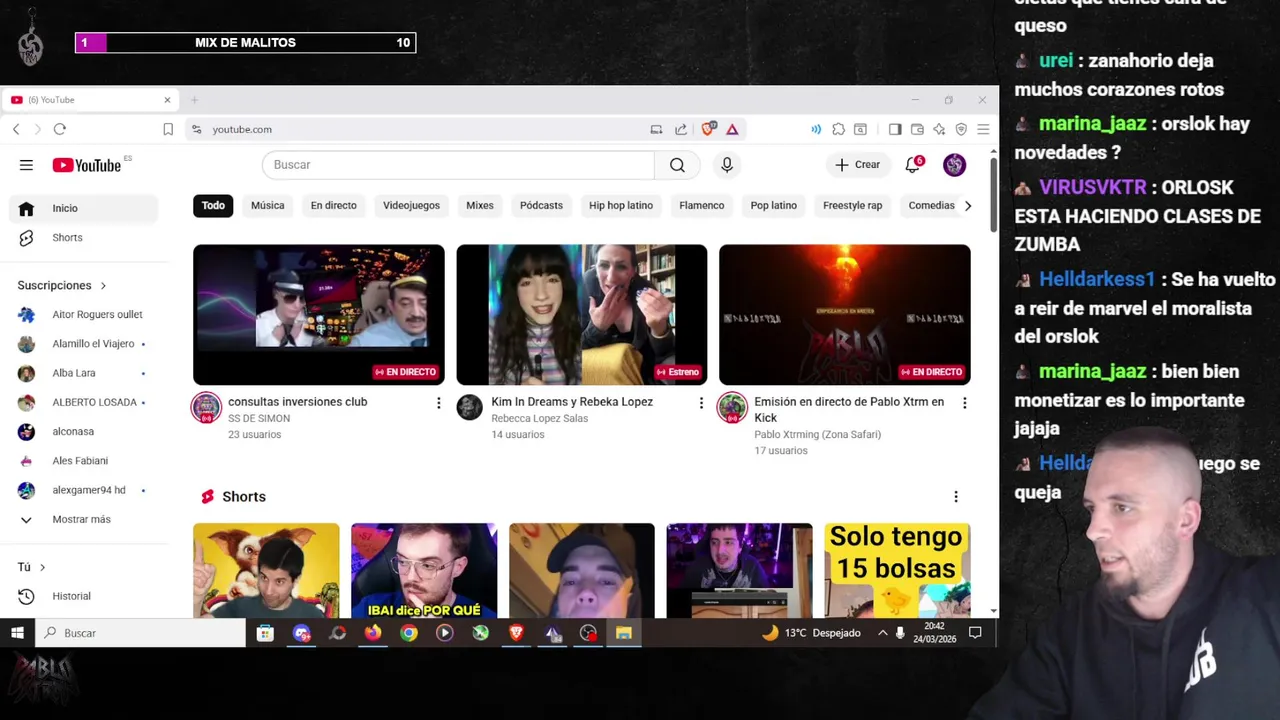The width and height of the screenshot is (1280, 720).
Task: Select the Música filter chip
Action: tap(268, 205)
